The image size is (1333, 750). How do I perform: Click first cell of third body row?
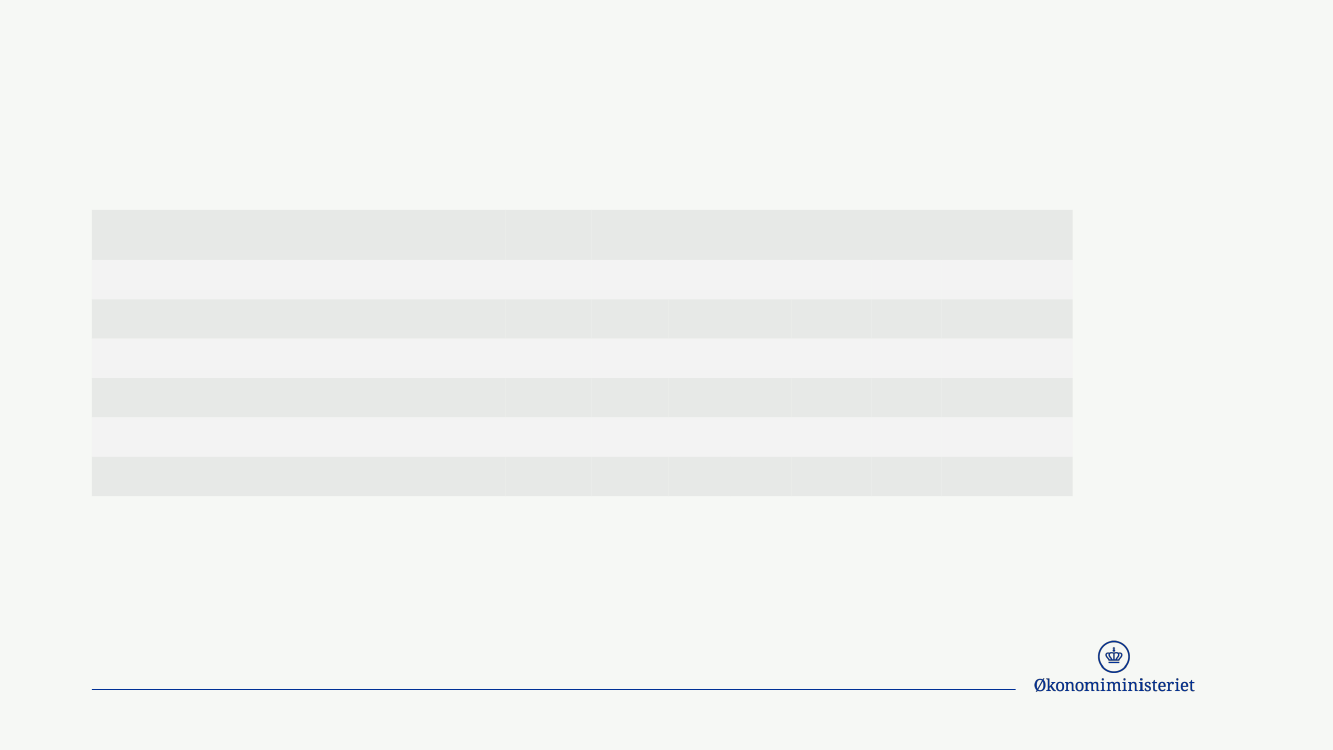300,358
